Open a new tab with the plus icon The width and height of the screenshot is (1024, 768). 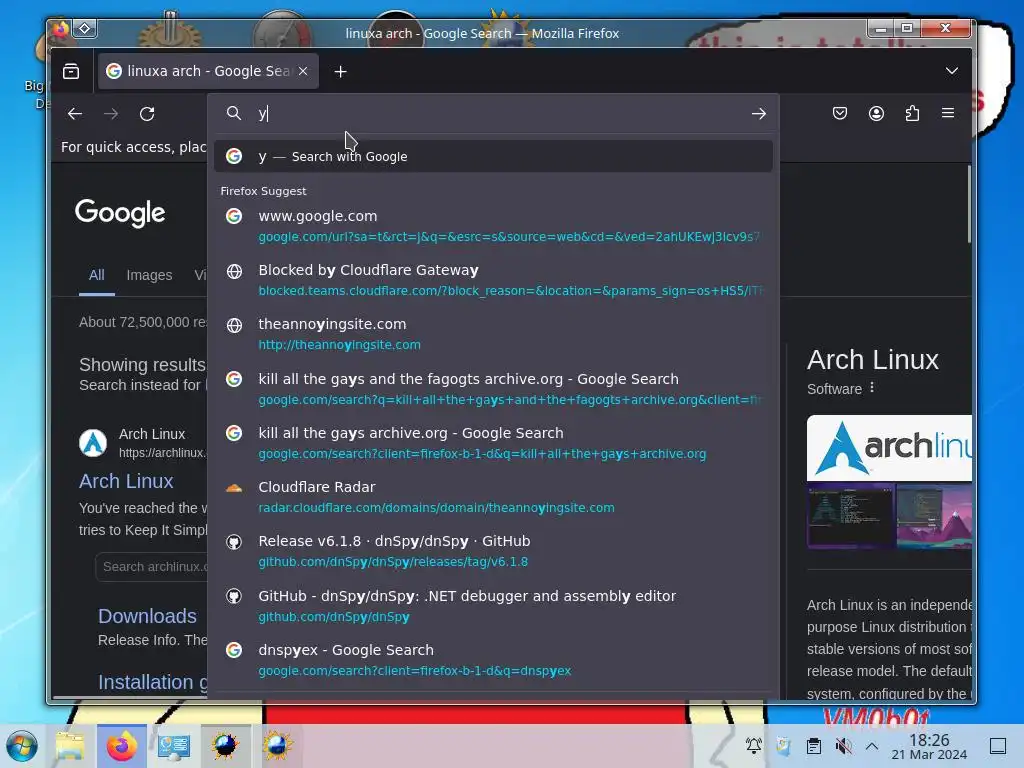tap(340, 72)
